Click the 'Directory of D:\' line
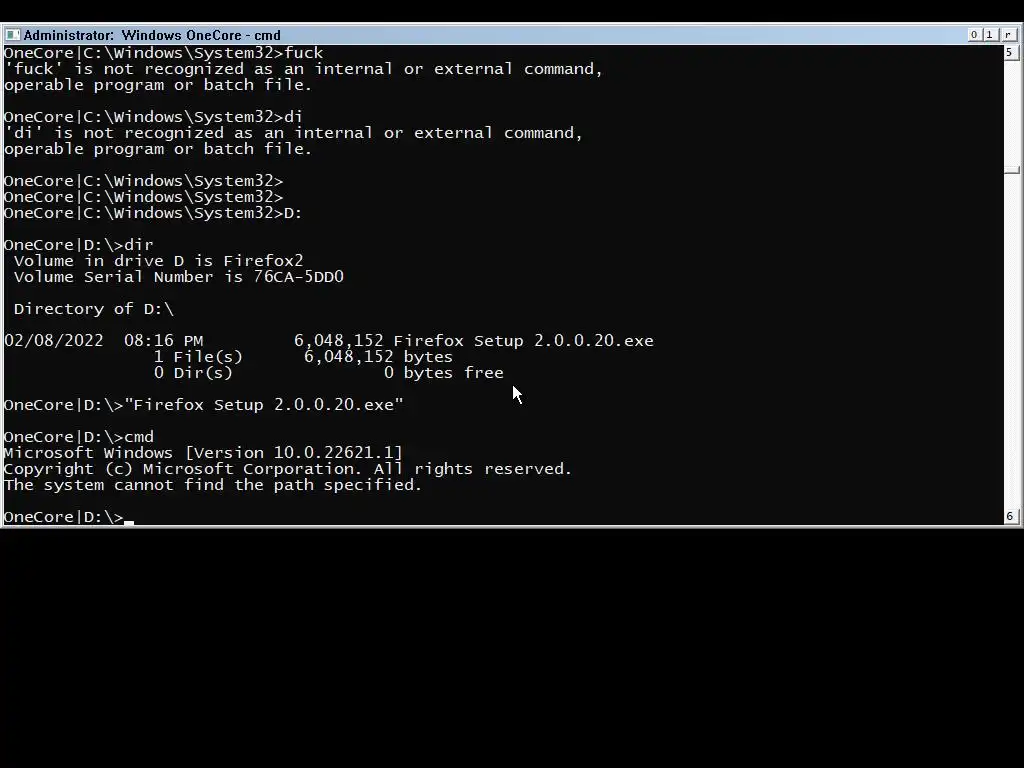Image resolution: width=1024 pixels, height=768 pixels. coord(94,309)
